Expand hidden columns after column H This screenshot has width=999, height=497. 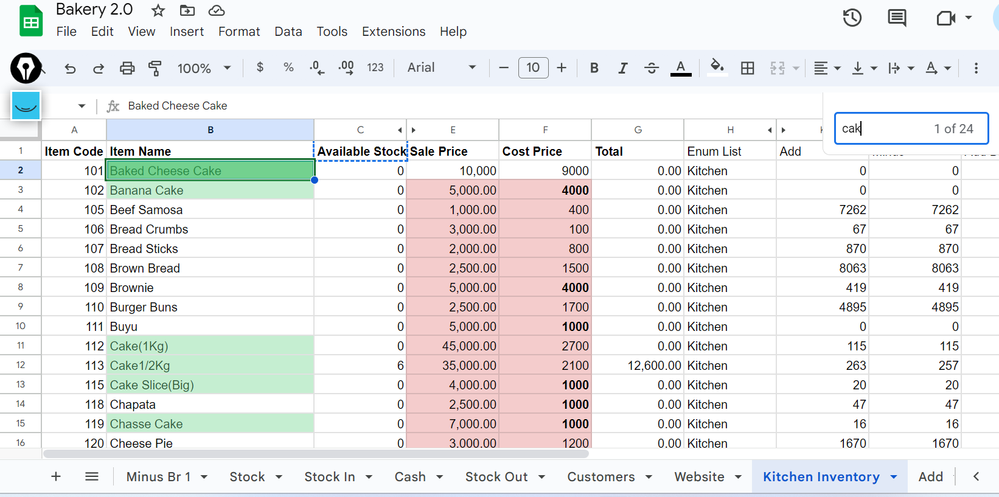tap(771, 130)
